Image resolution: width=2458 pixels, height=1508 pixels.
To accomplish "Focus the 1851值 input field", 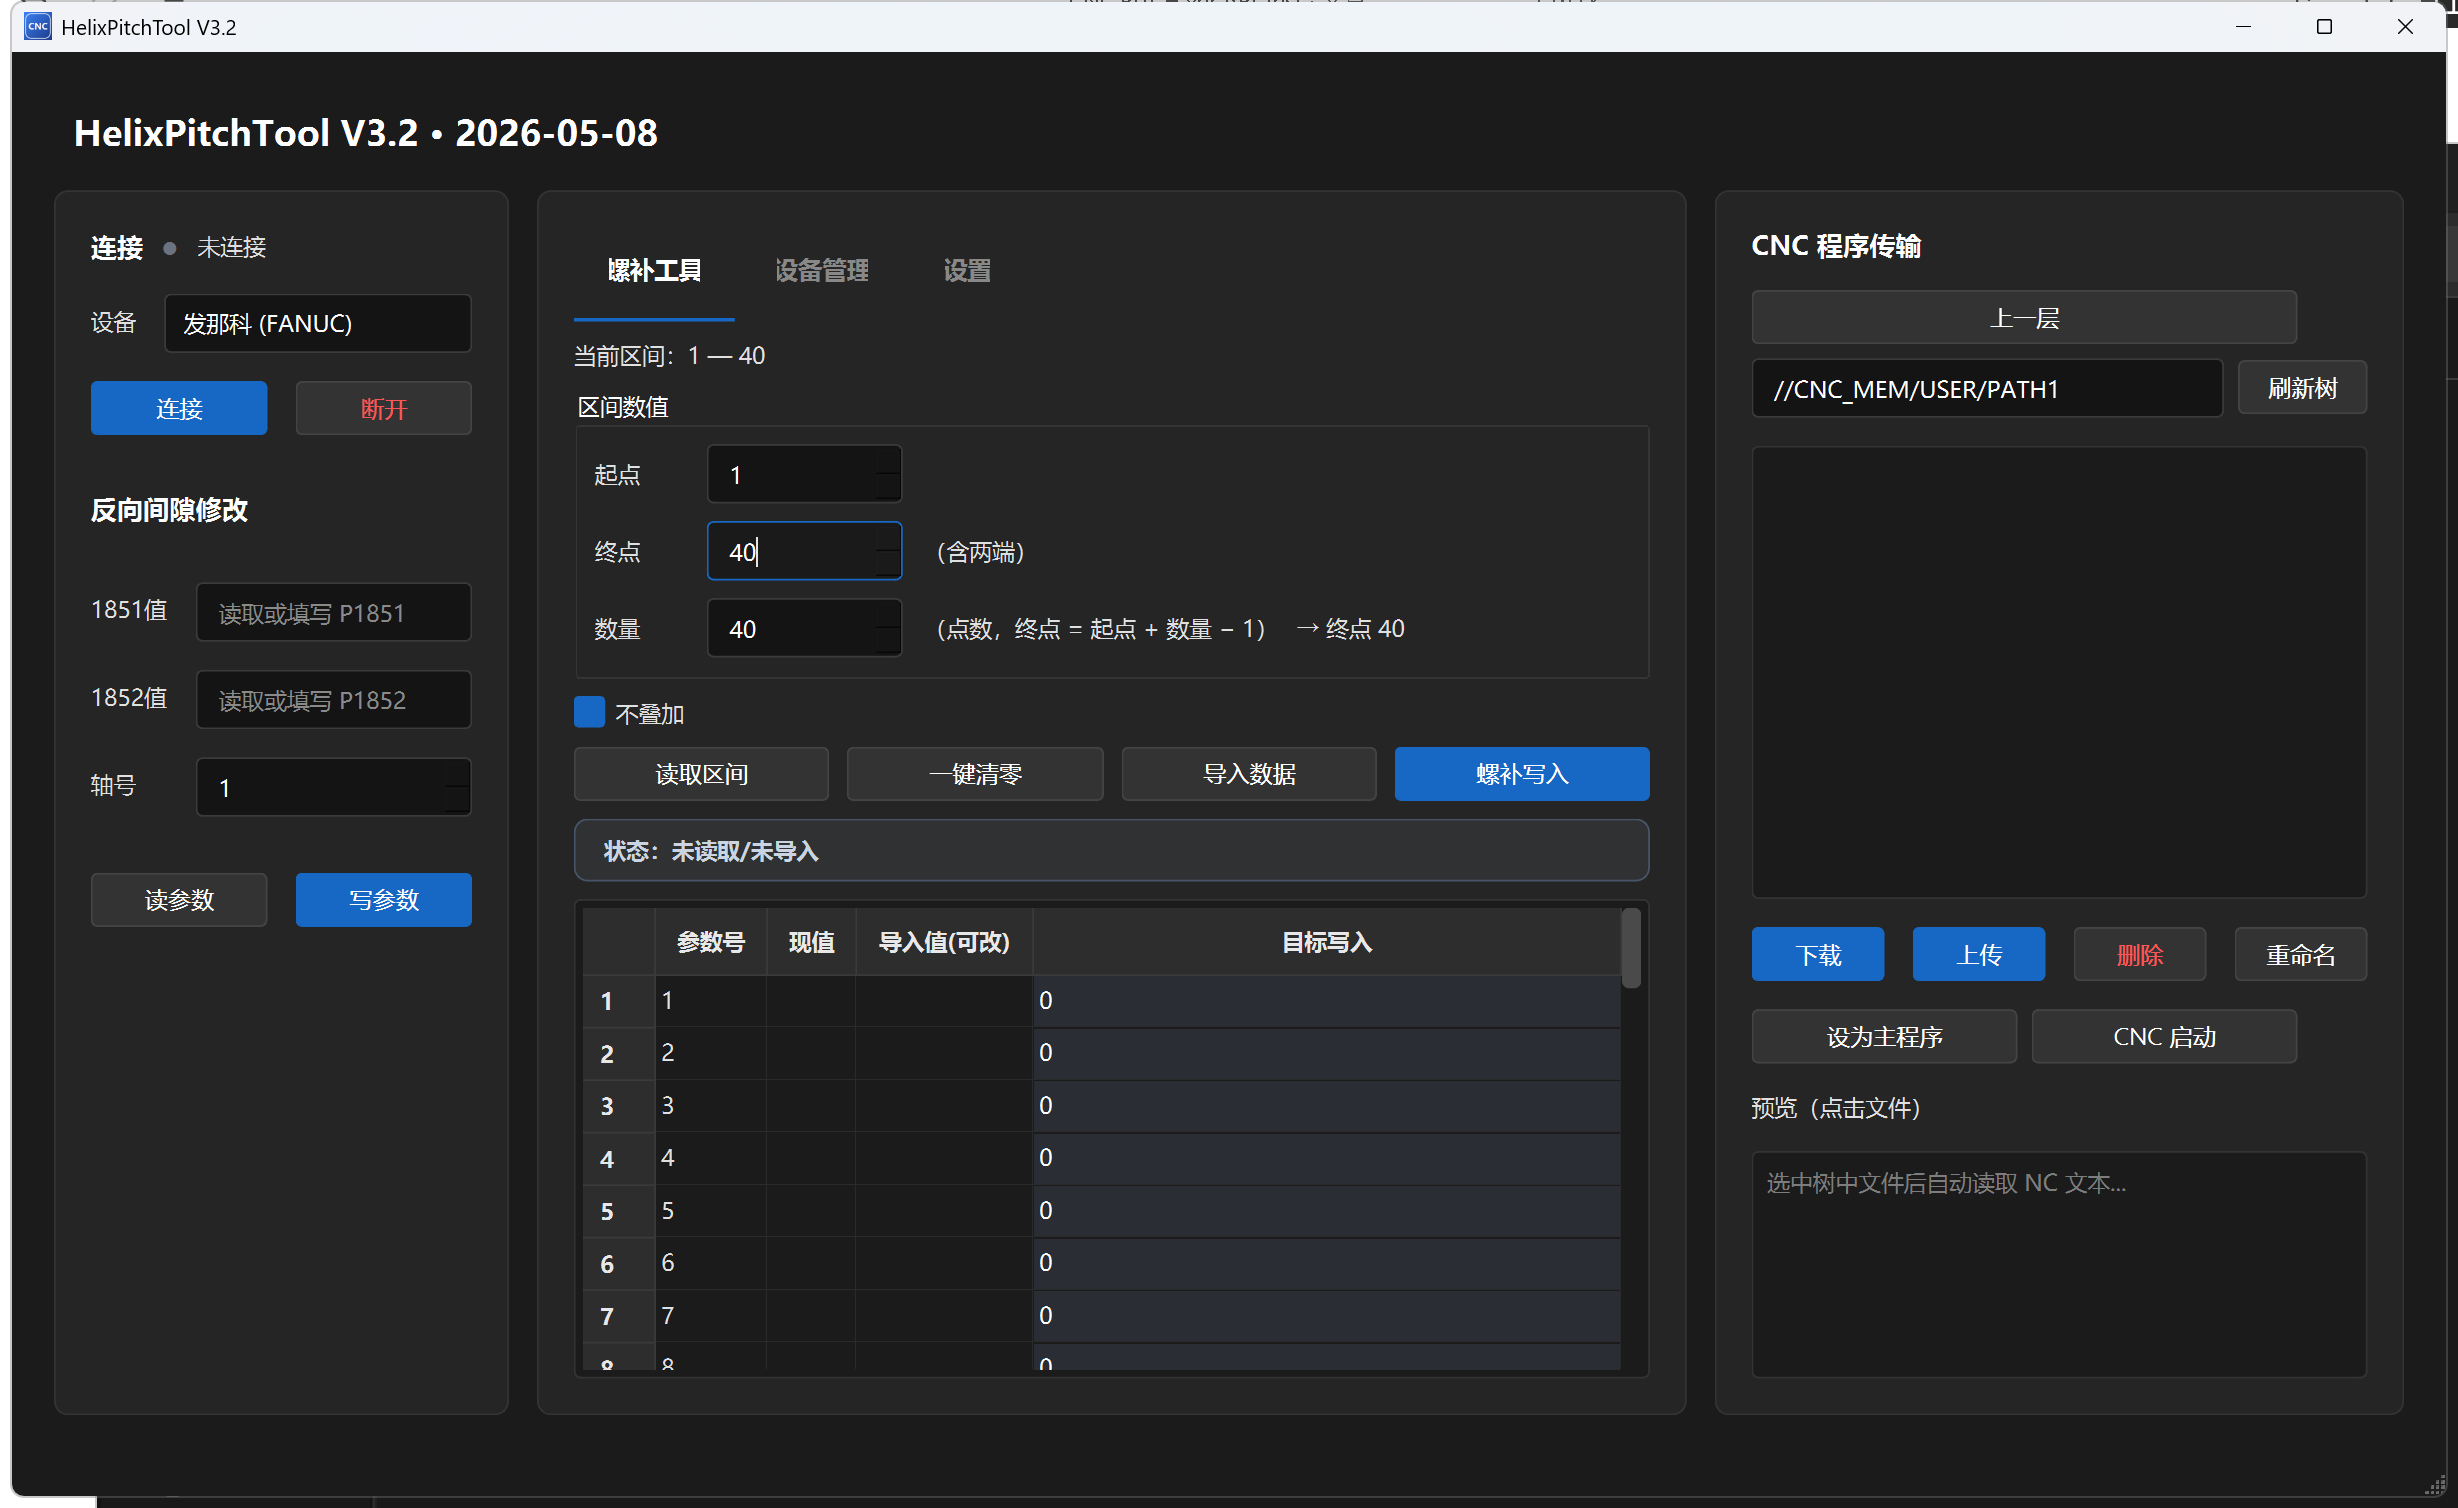I will point(333,612).
